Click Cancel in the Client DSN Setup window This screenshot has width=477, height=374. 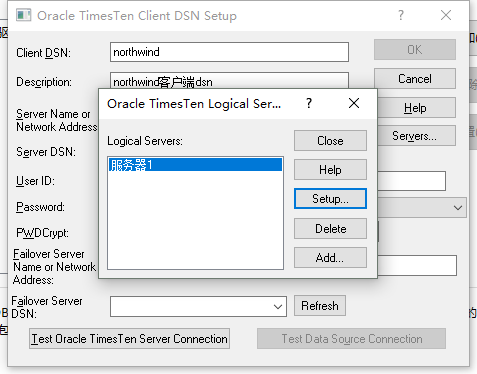click(415, 79)
